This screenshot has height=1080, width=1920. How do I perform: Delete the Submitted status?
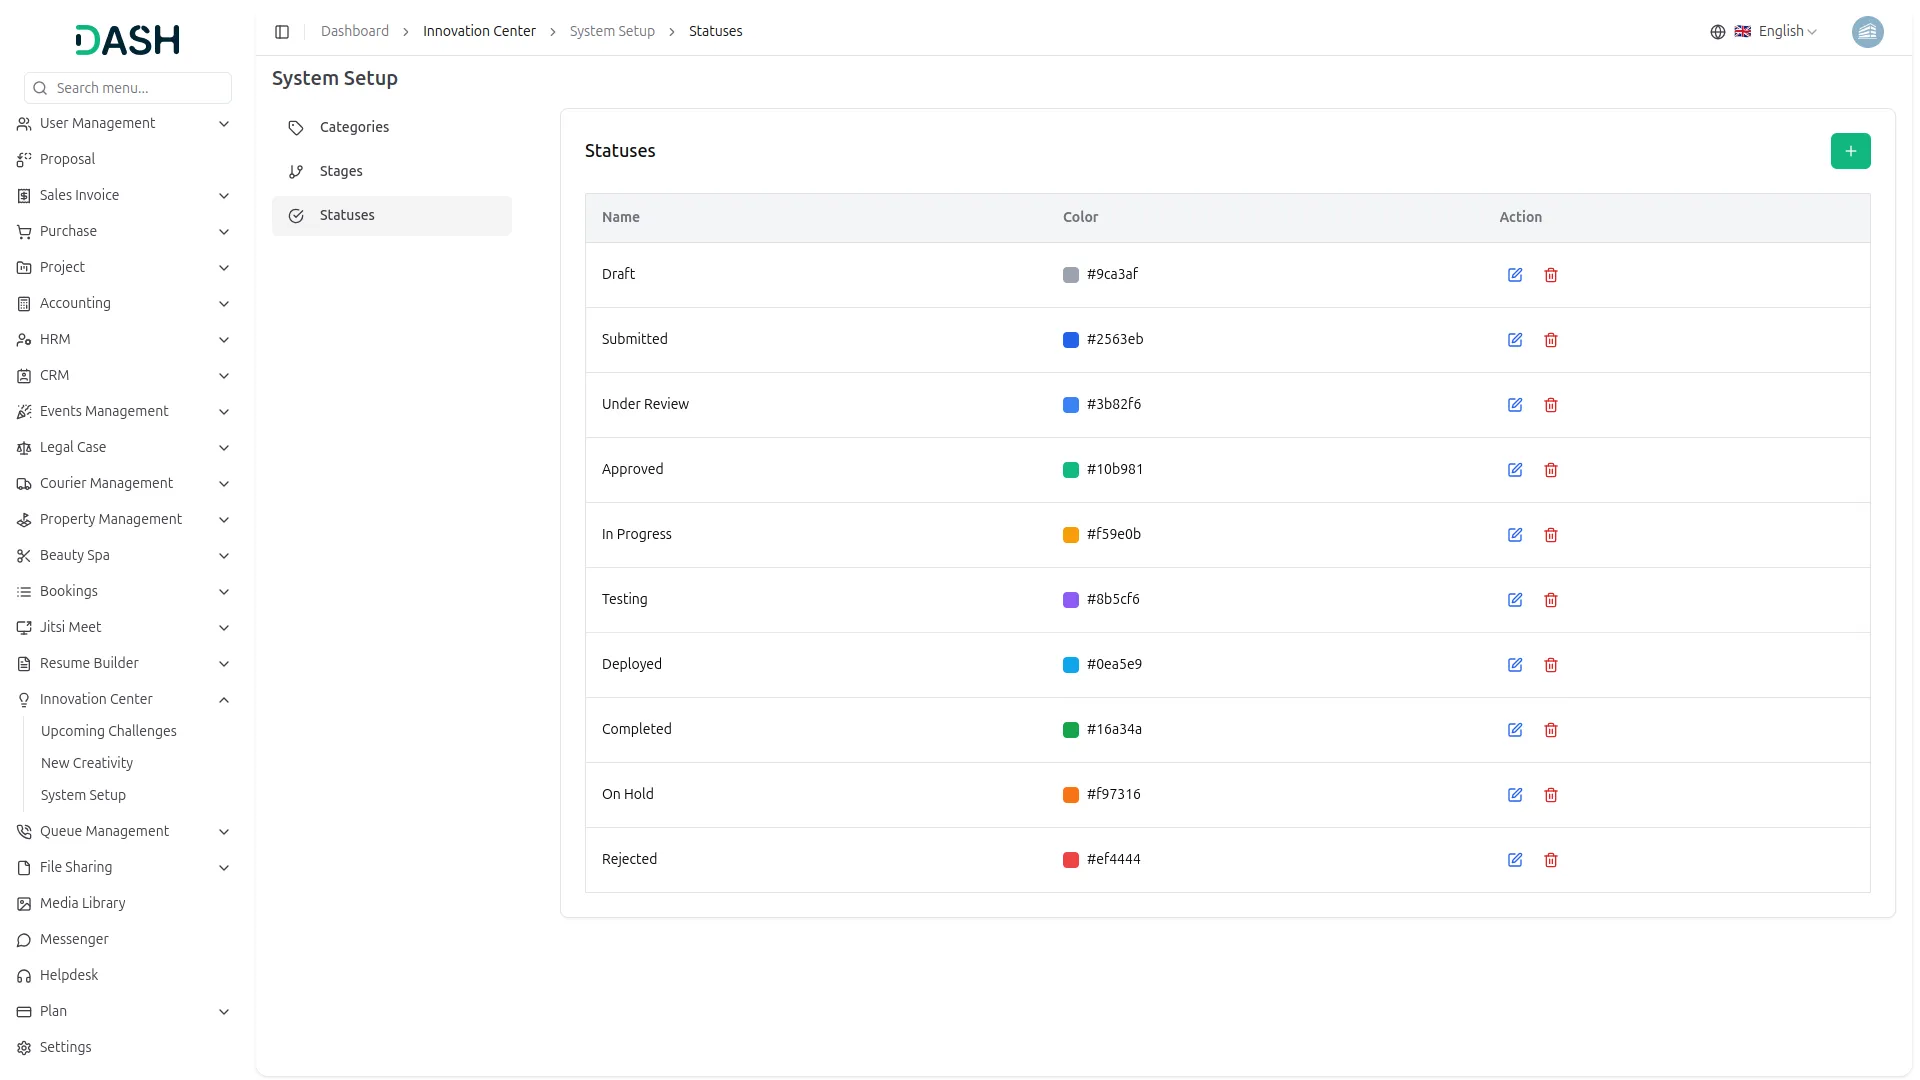[x=1551, y=340]
